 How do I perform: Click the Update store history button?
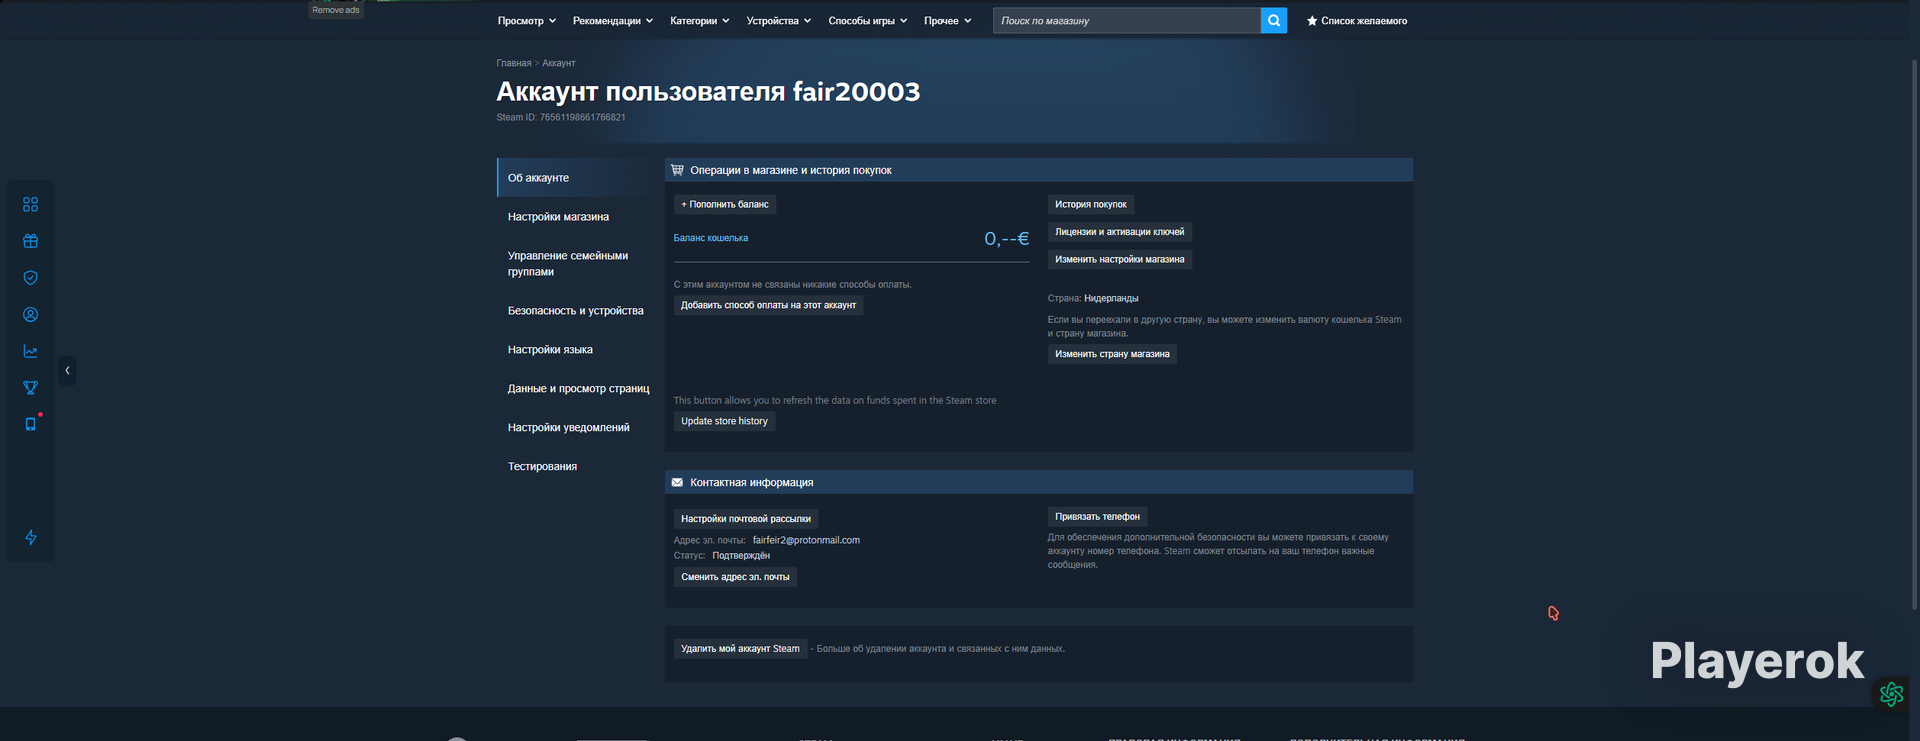coord(724,421)
